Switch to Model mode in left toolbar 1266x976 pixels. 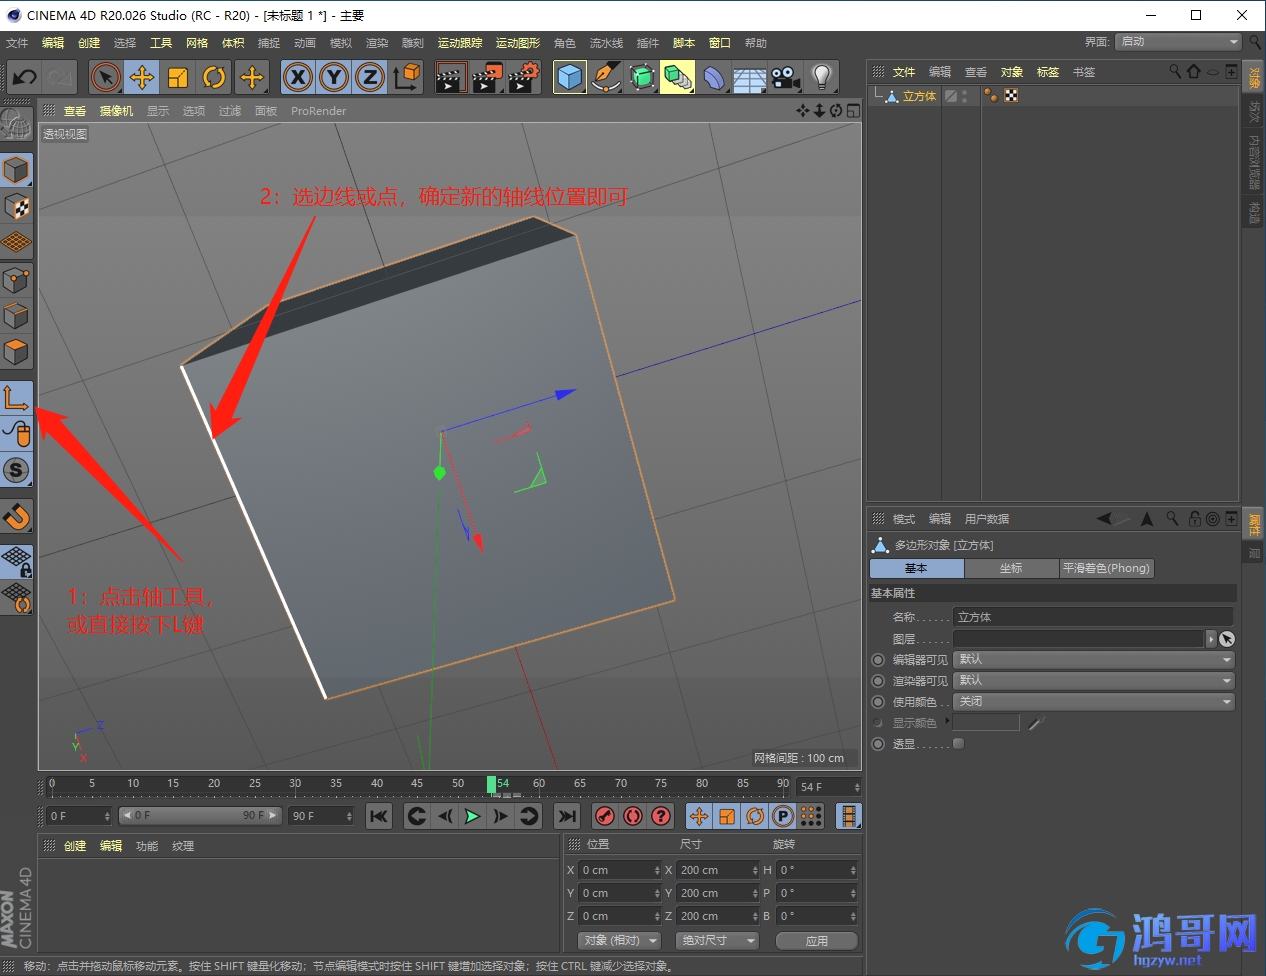[16, 170]
